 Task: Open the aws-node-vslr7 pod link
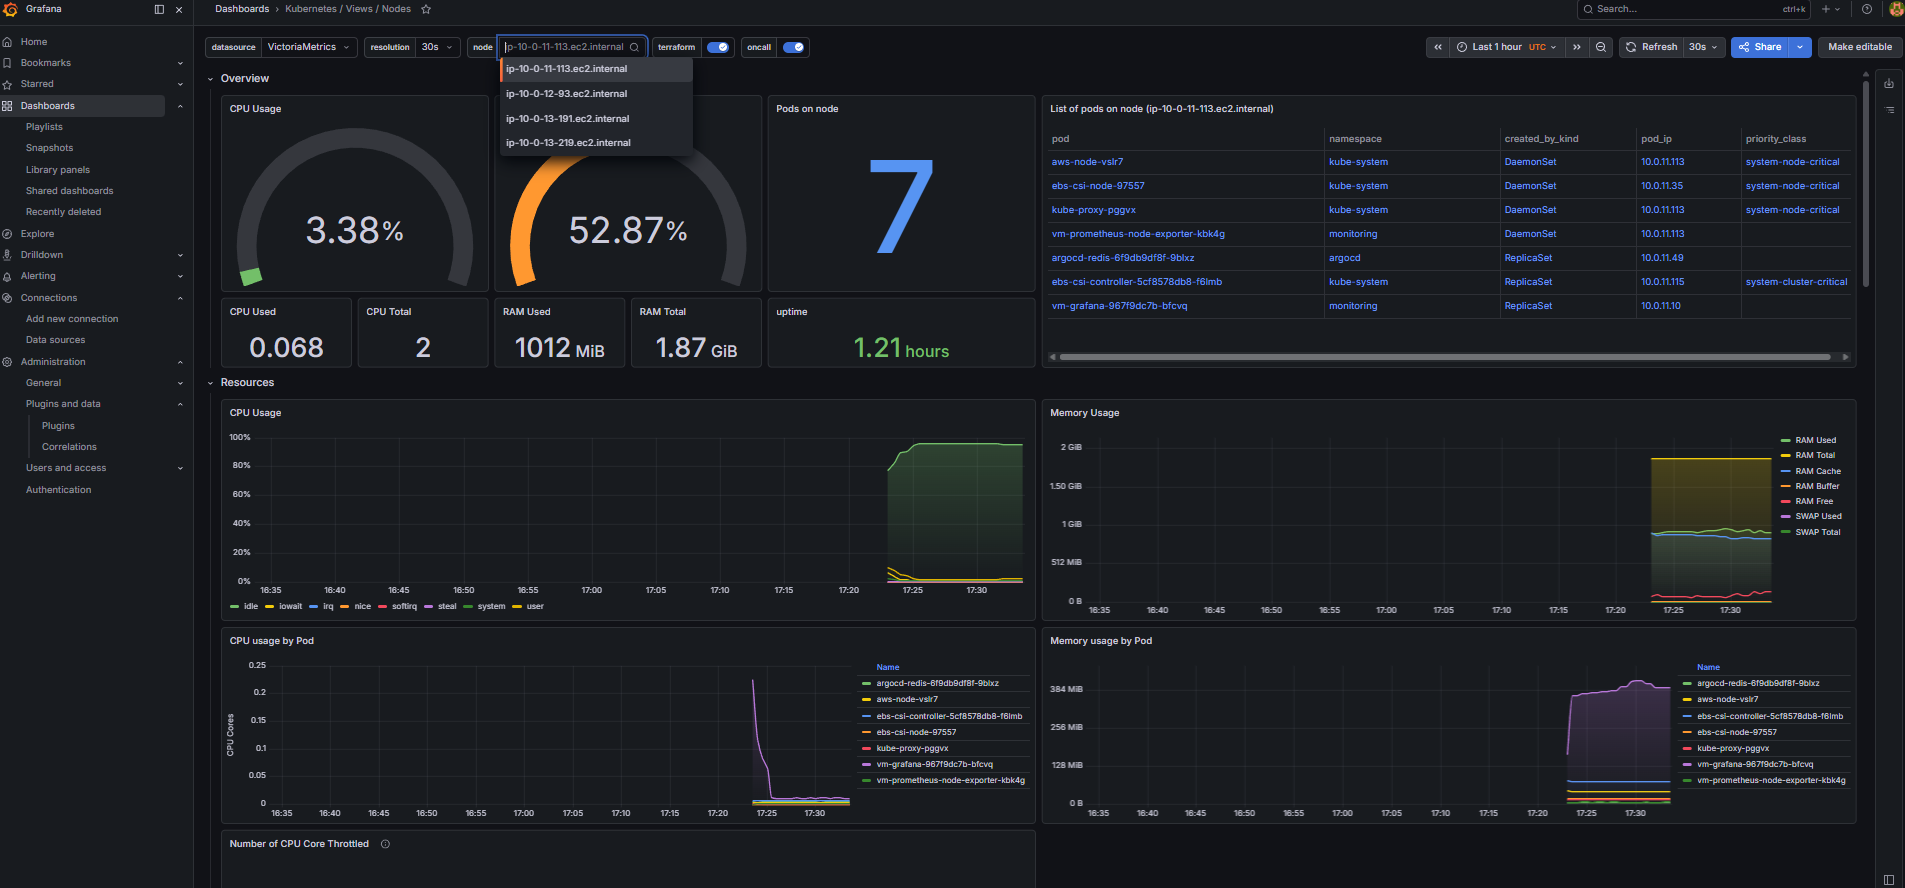(x=1087, y=162)
